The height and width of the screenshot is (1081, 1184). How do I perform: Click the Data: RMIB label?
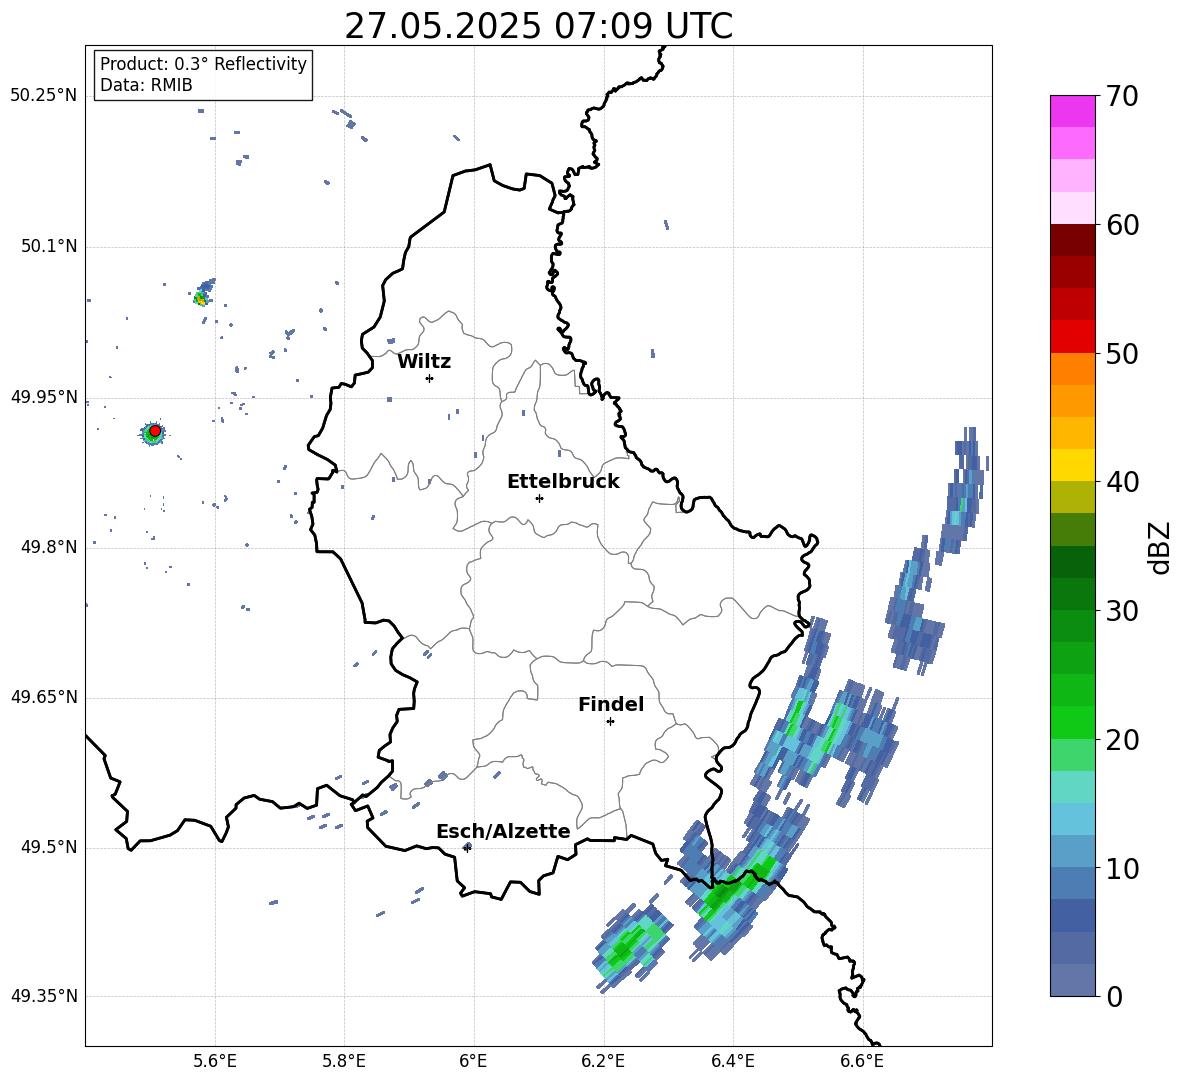click(x=146, y=85)
